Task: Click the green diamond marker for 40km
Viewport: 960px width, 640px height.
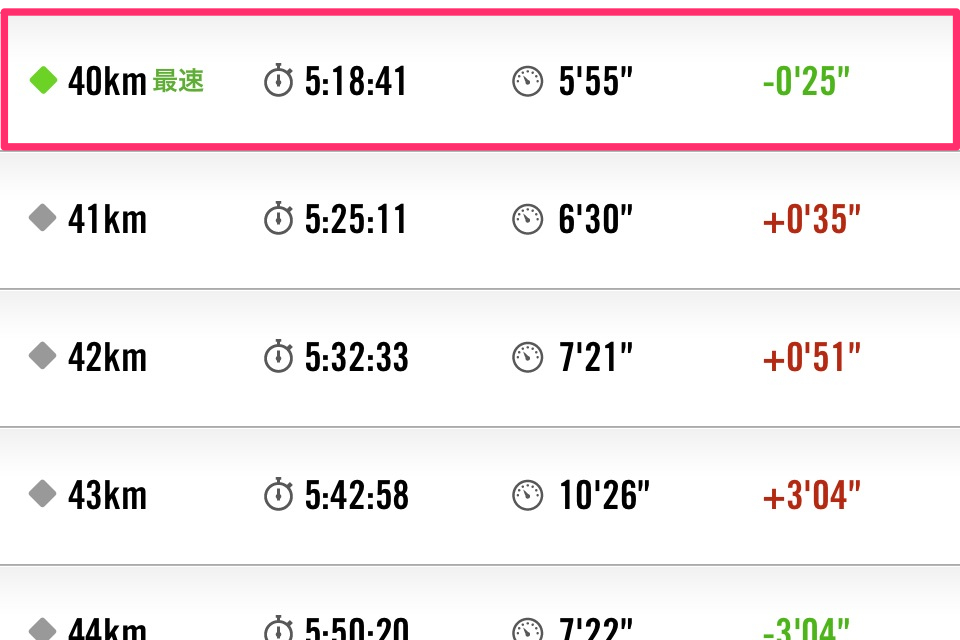Action: pyautogui.click(x=42, y=81)
